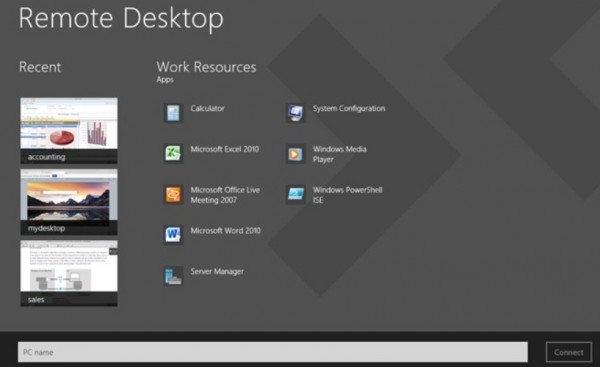Open the Calculator app icon

173,113
